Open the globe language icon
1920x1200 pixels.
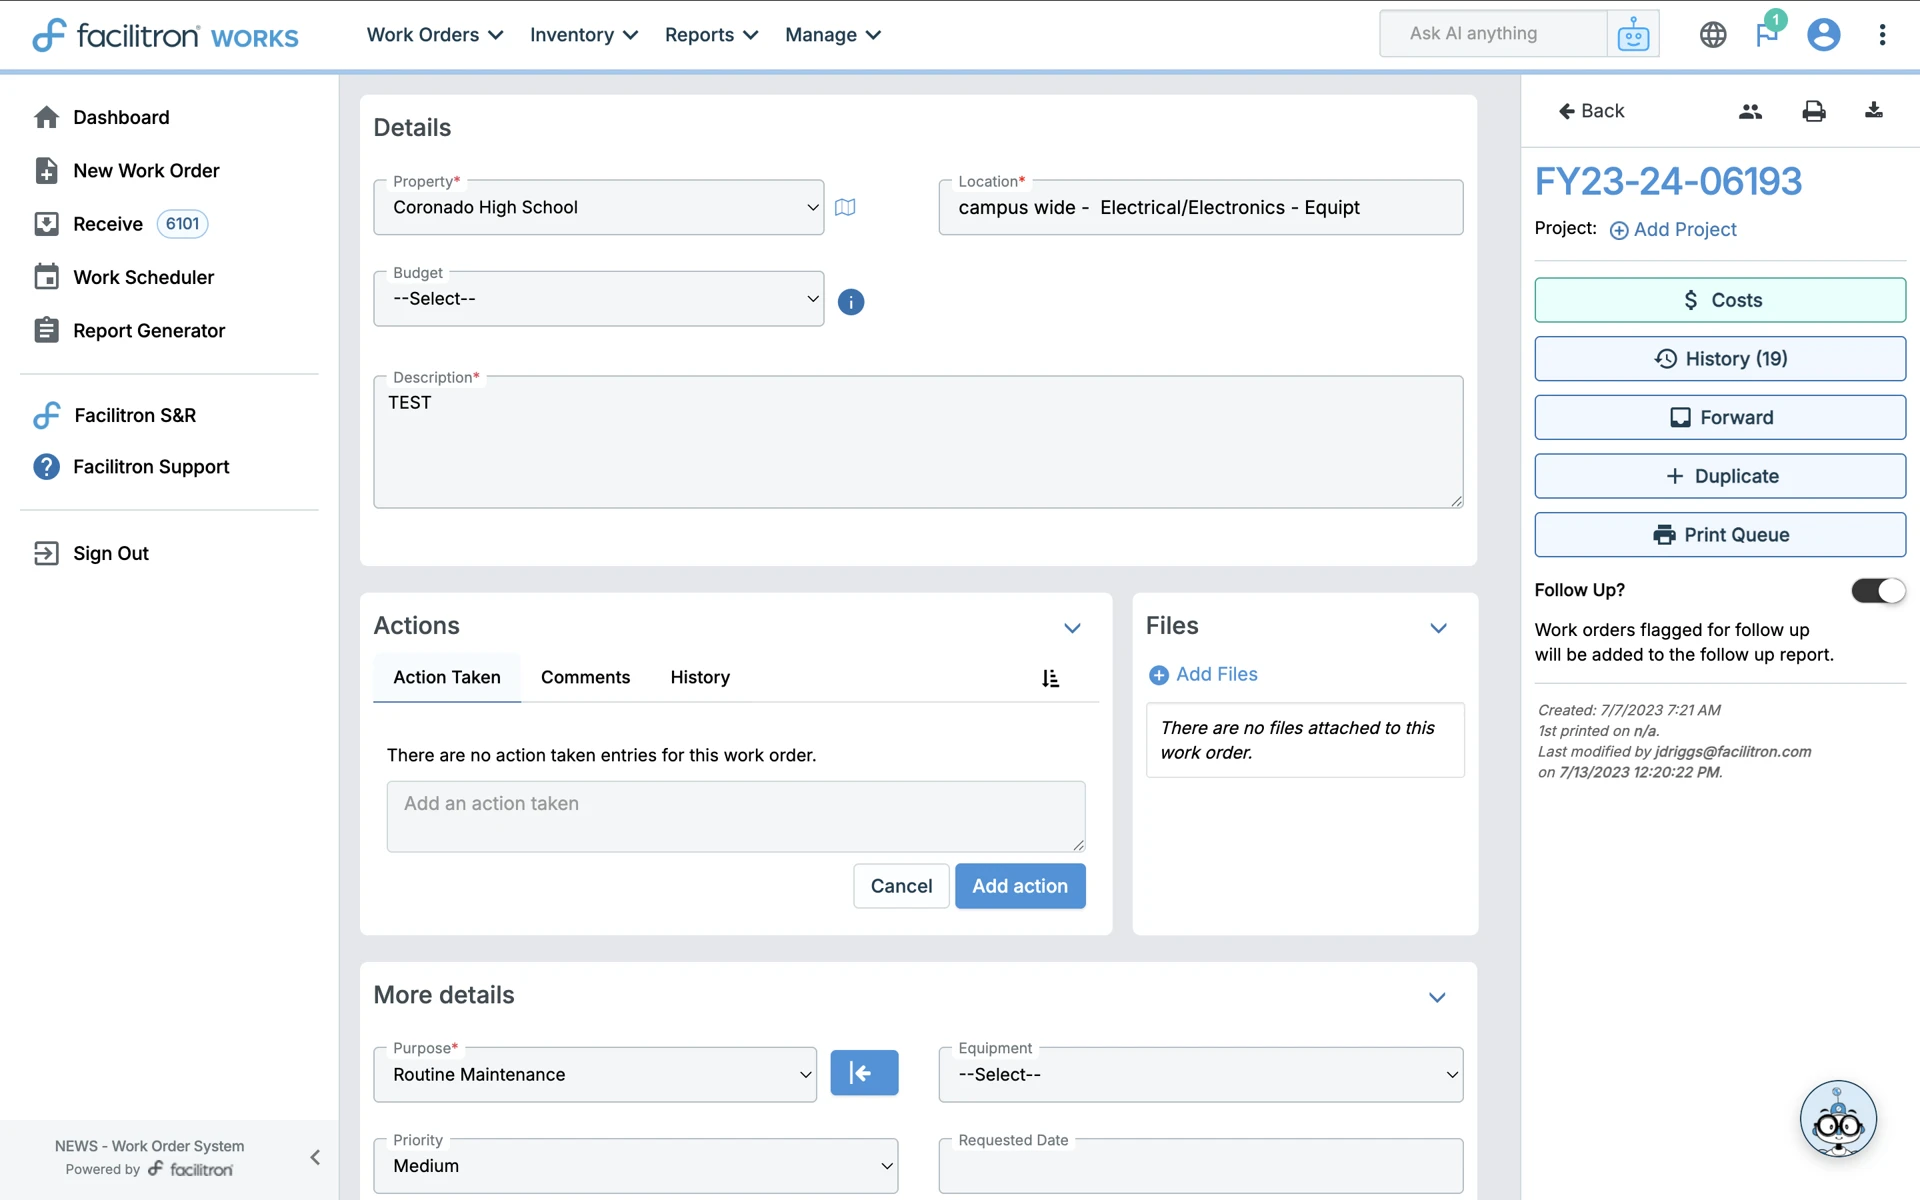(x=1712, y=35)
